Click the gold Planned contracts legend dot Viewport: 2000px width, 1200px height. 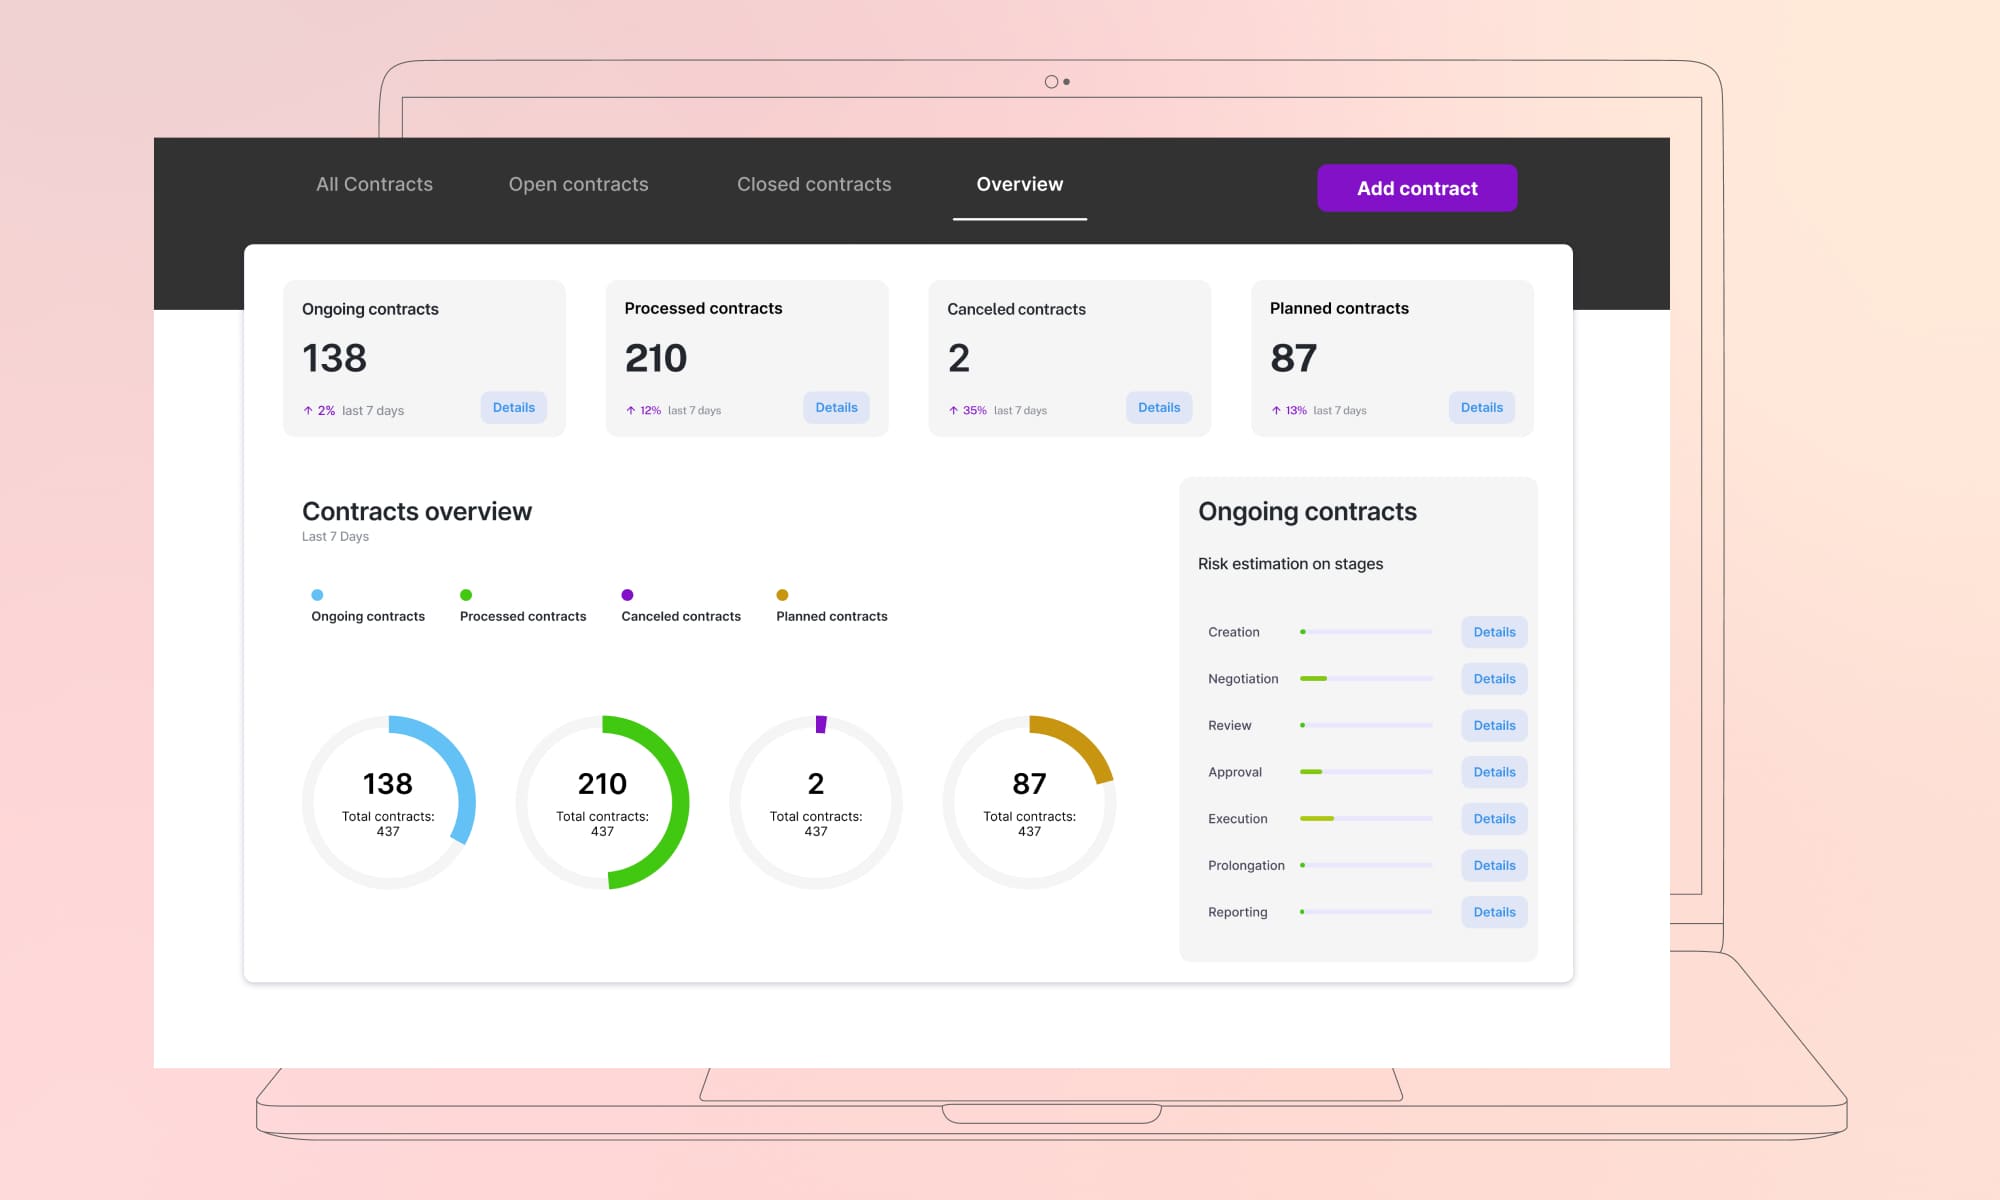(782, 595)
